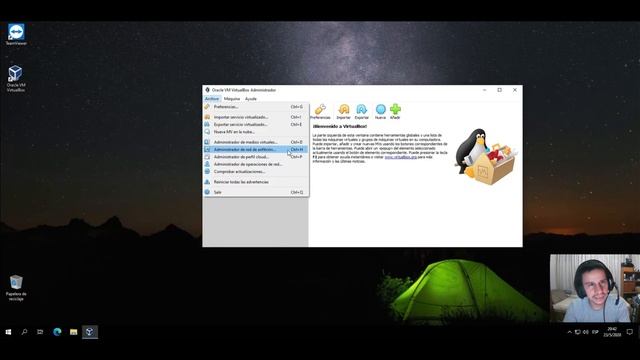The image size is (640, 360).
Task: Follow the www.virtualbox.org link
Action: (400, 157)
